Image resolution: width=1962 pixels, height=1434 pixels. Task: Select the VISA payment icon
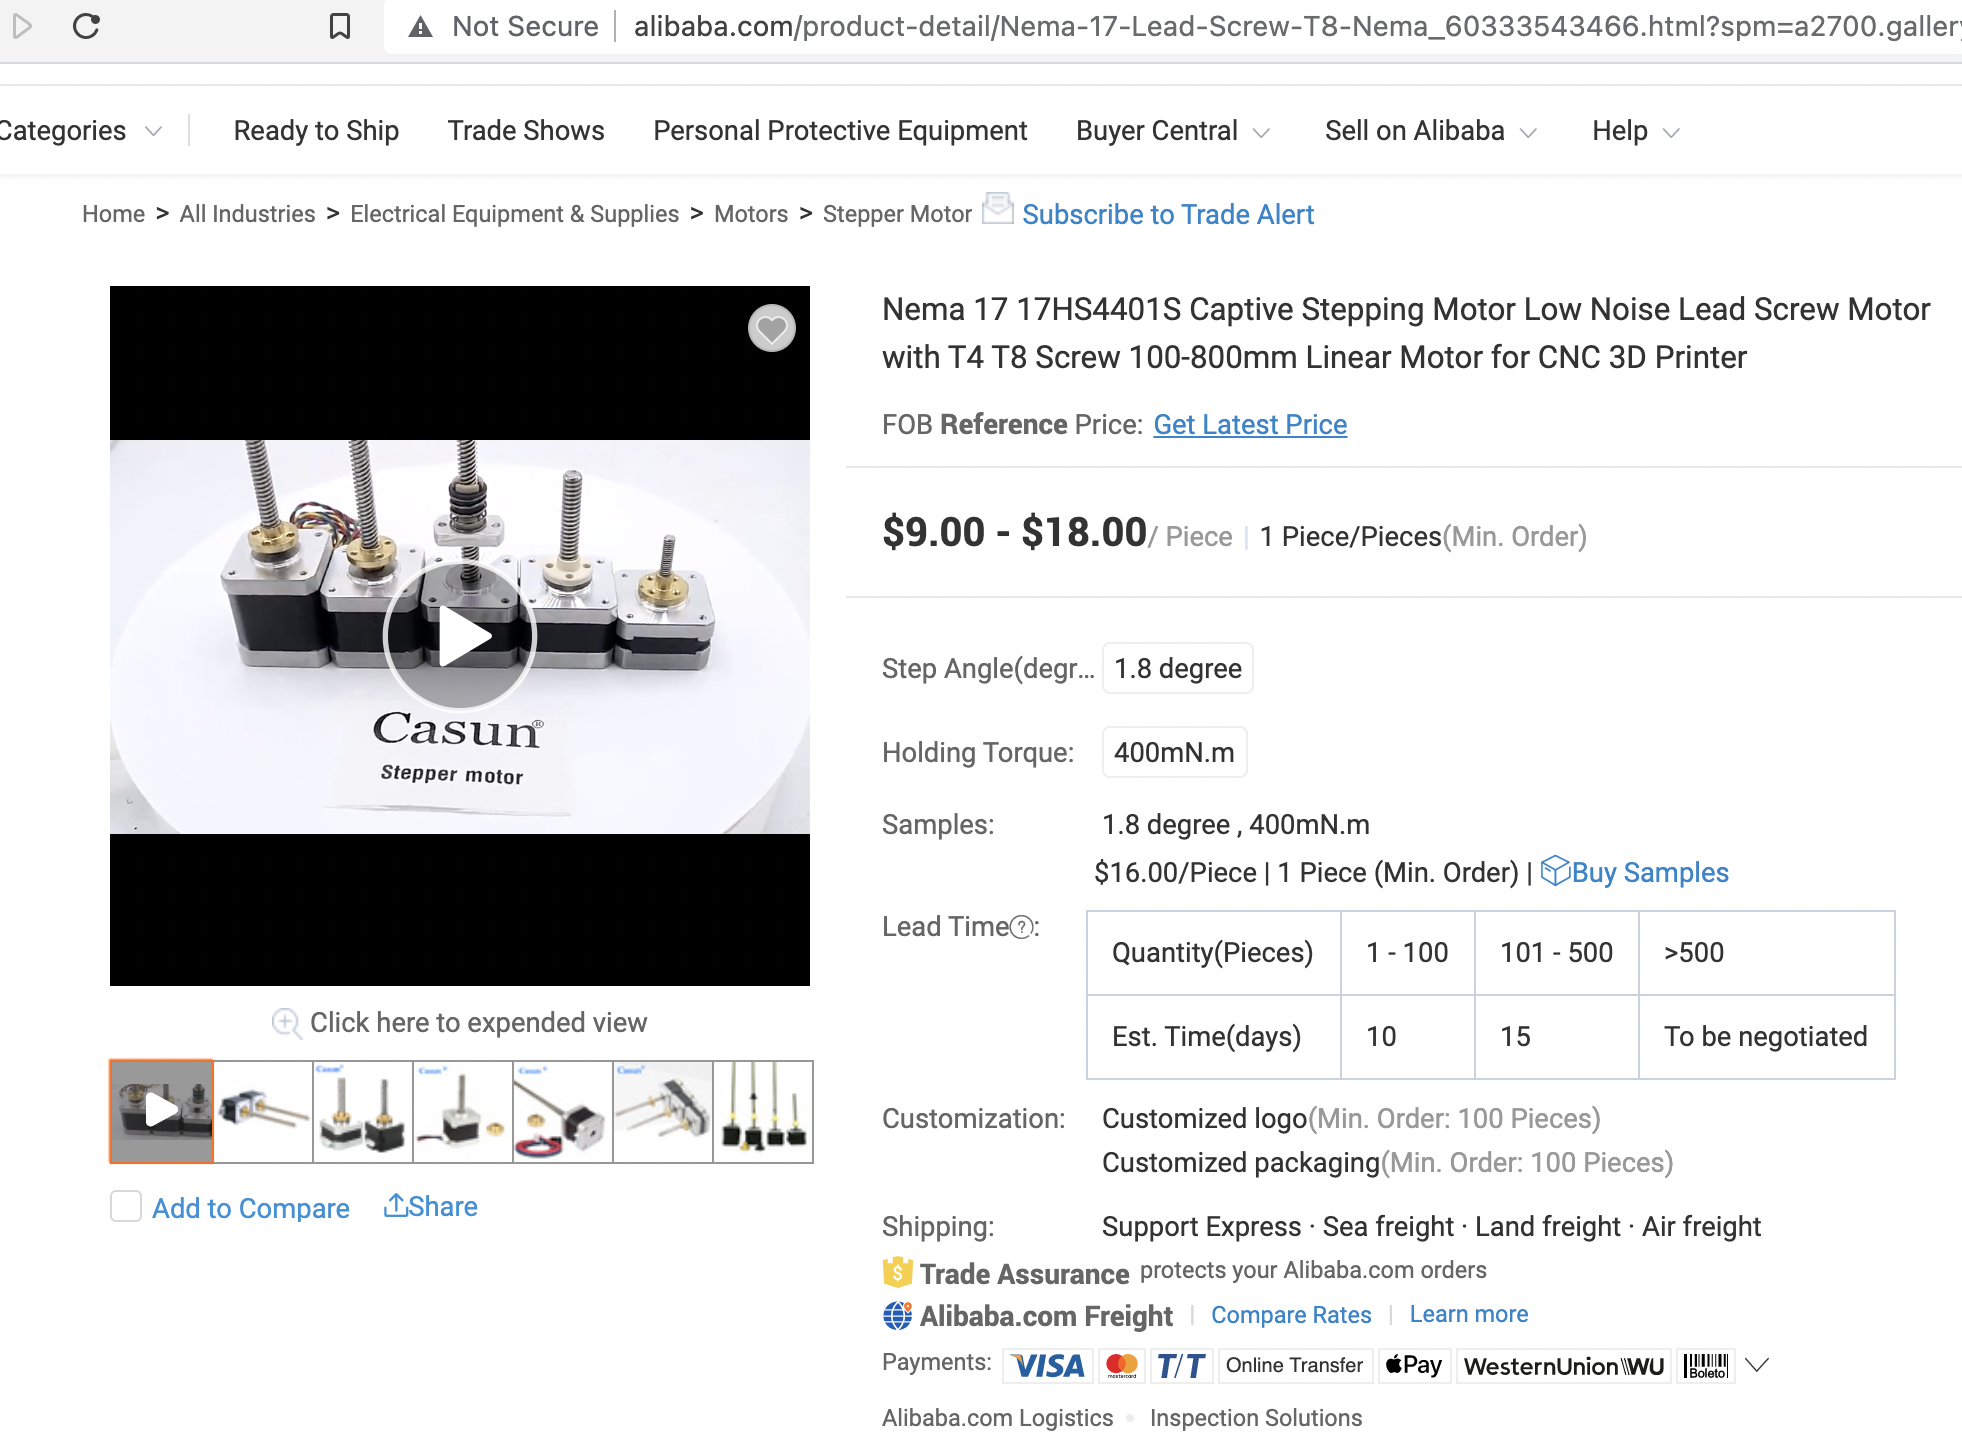[1049, 1366]
